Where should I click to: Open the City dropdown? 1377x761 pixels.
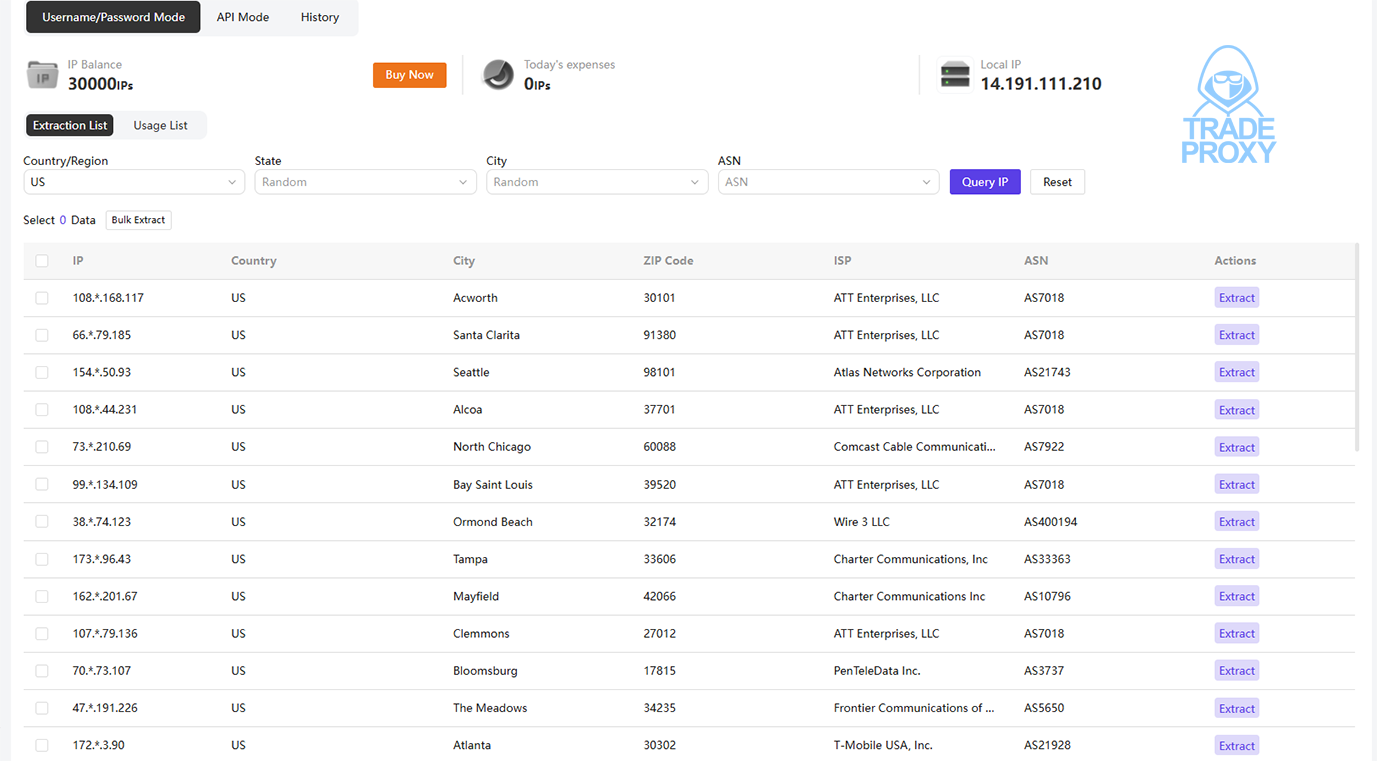[597, 182]
